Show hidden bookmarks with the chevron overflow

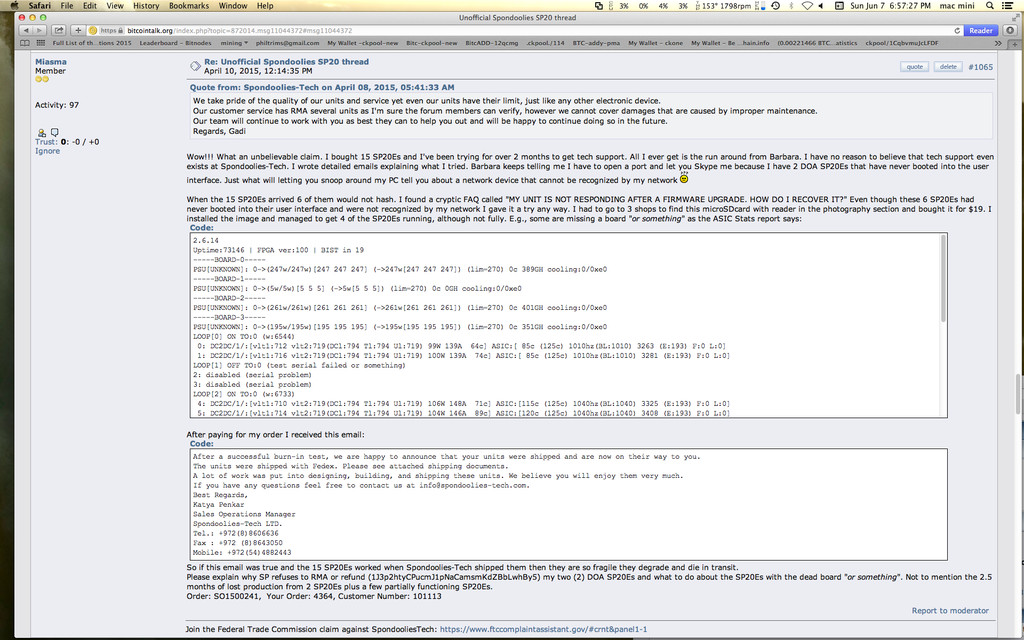tap(998, 43)
